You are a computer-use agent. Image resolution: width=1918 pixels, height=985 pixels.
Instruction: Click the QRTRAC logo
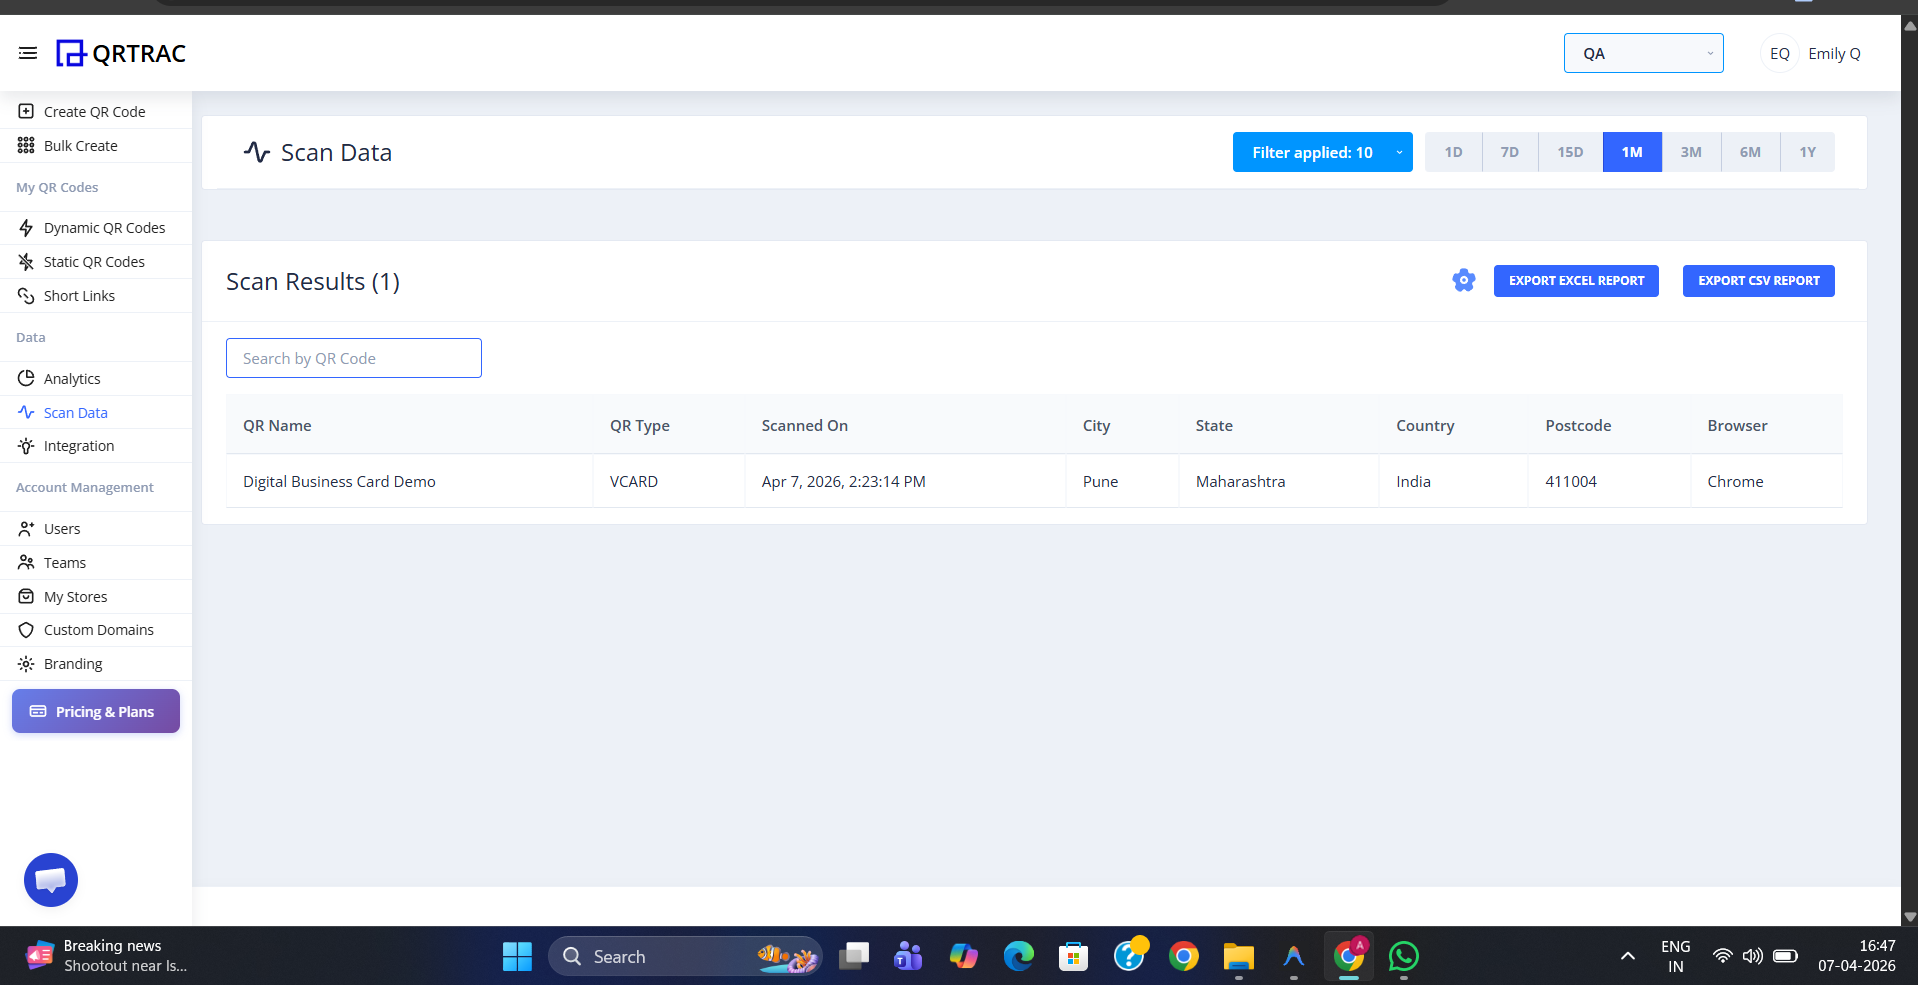pyautogui.click(x=122, y=53)
